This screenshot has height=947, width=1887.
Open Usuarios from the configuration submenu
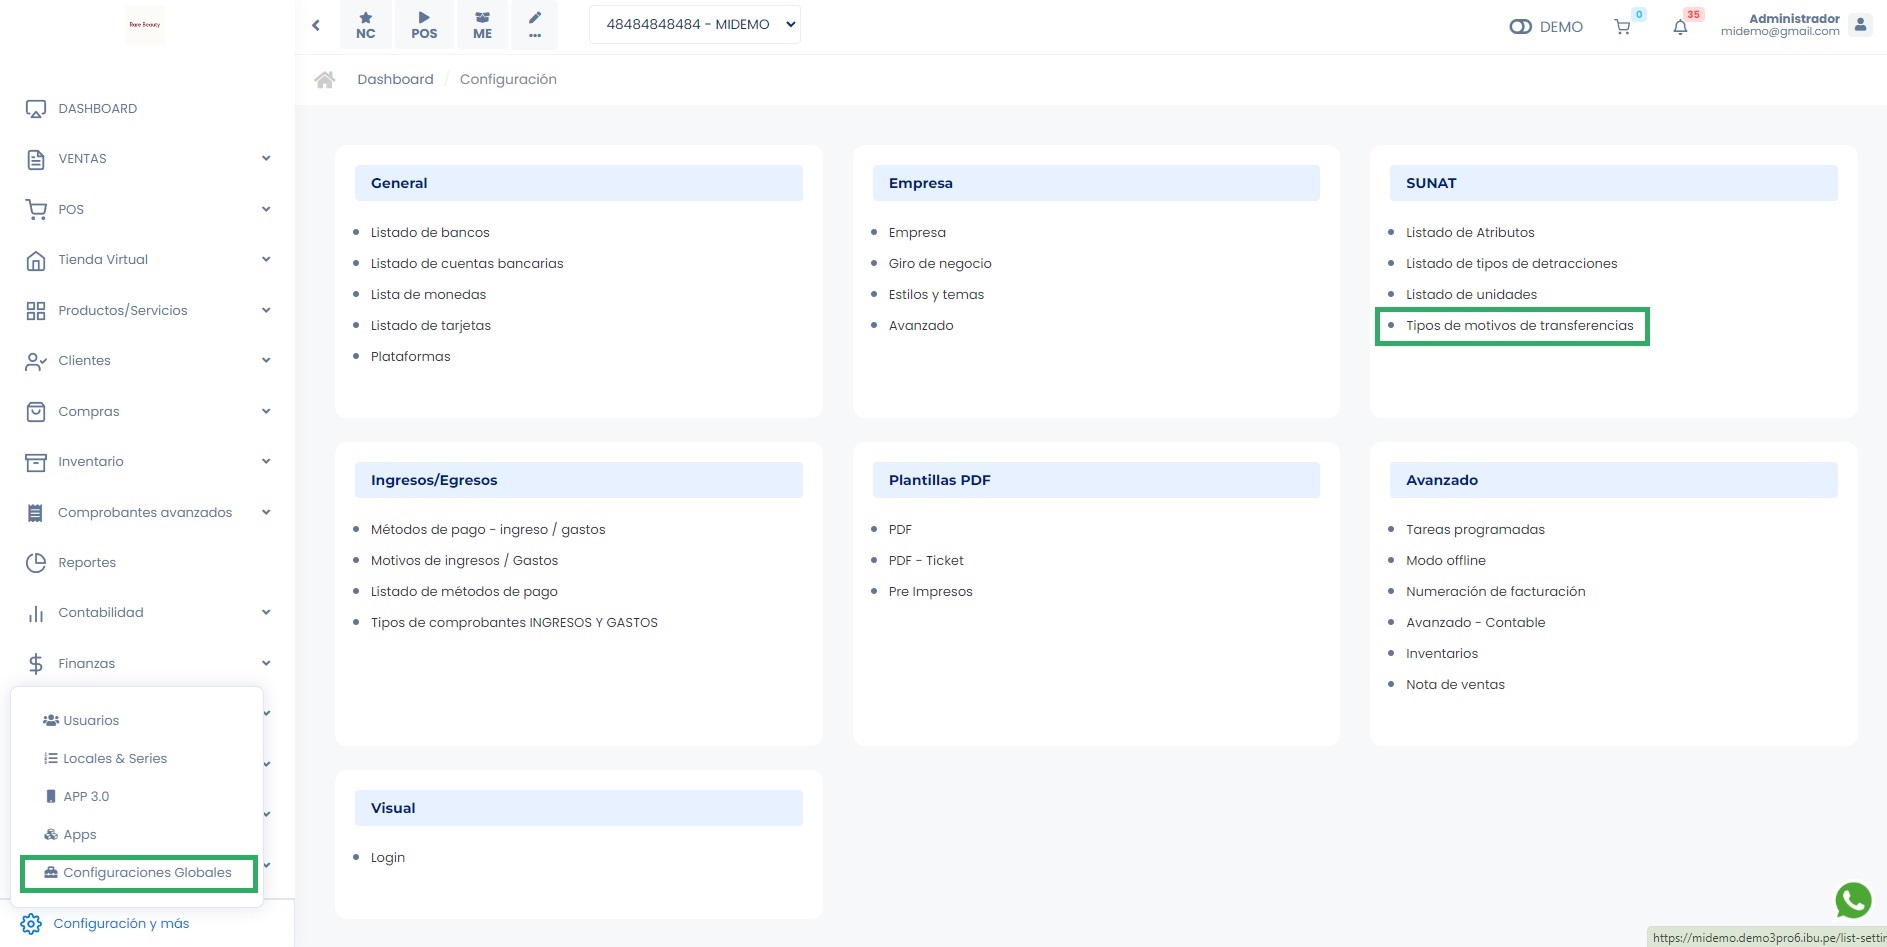coord(91,721)
